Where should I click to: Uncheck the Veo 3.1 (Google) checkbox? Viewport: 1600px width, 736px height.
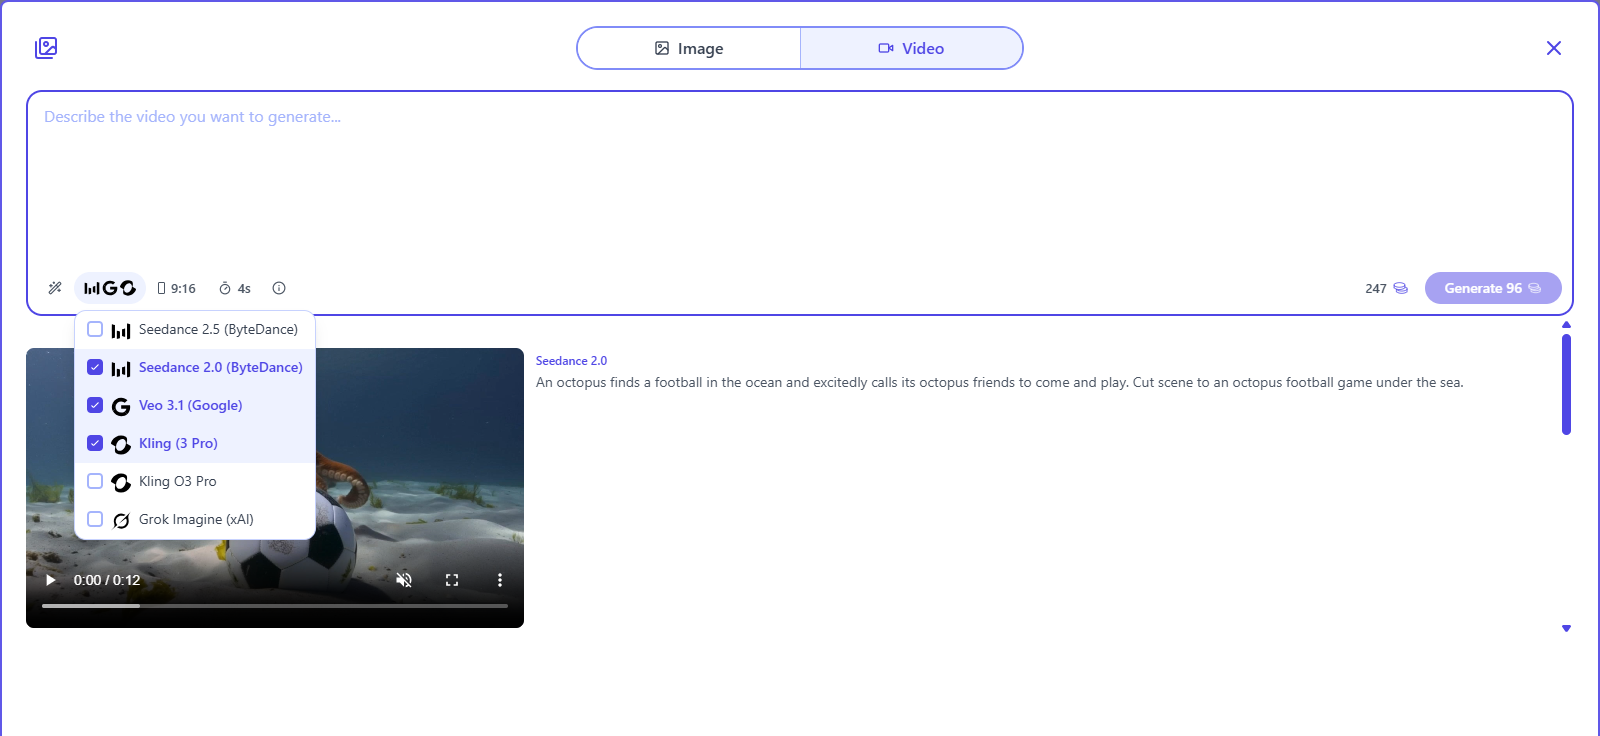[x=95, y=405]
